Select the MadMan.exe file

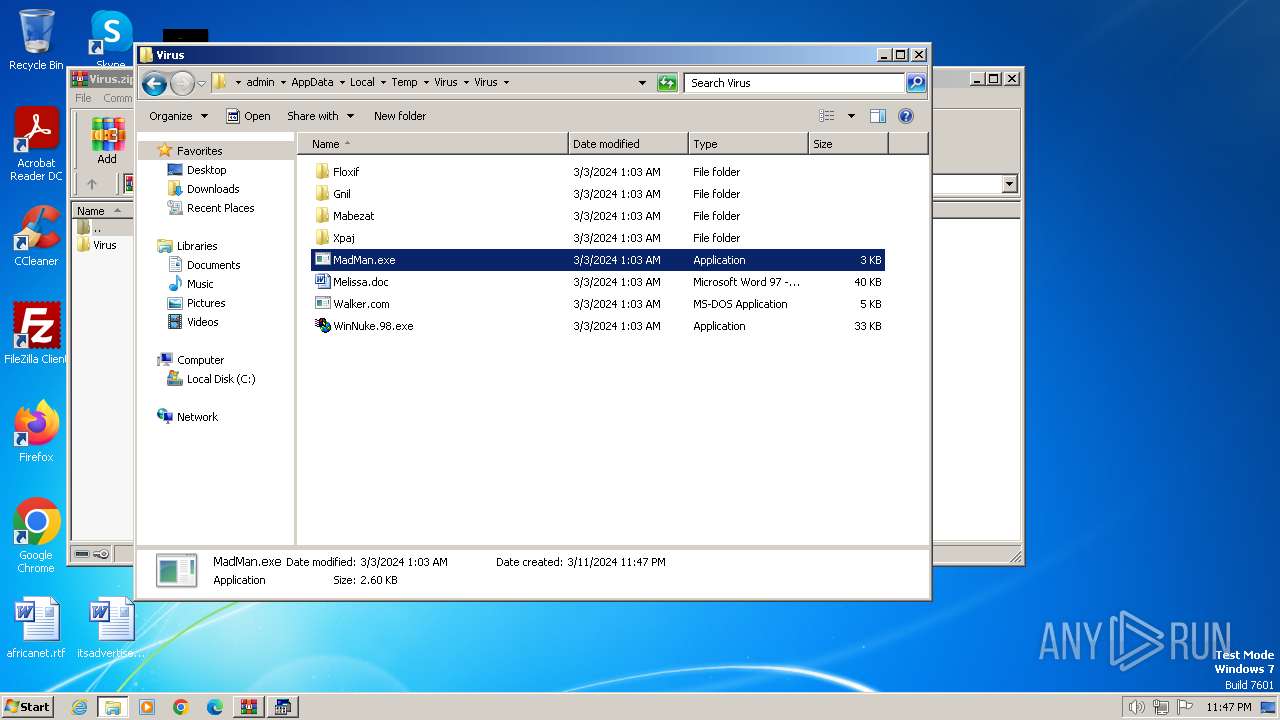tap(598, 260)
